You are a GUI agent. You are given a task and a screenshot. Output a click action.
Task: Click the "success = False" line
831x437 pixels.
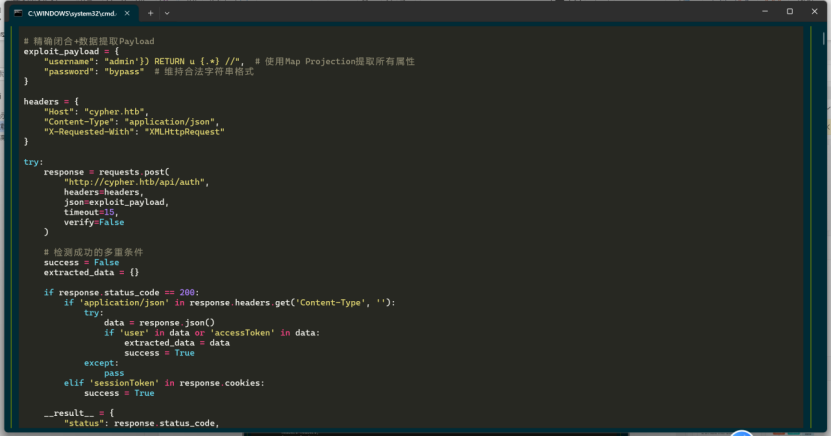[x=81, y=263]
